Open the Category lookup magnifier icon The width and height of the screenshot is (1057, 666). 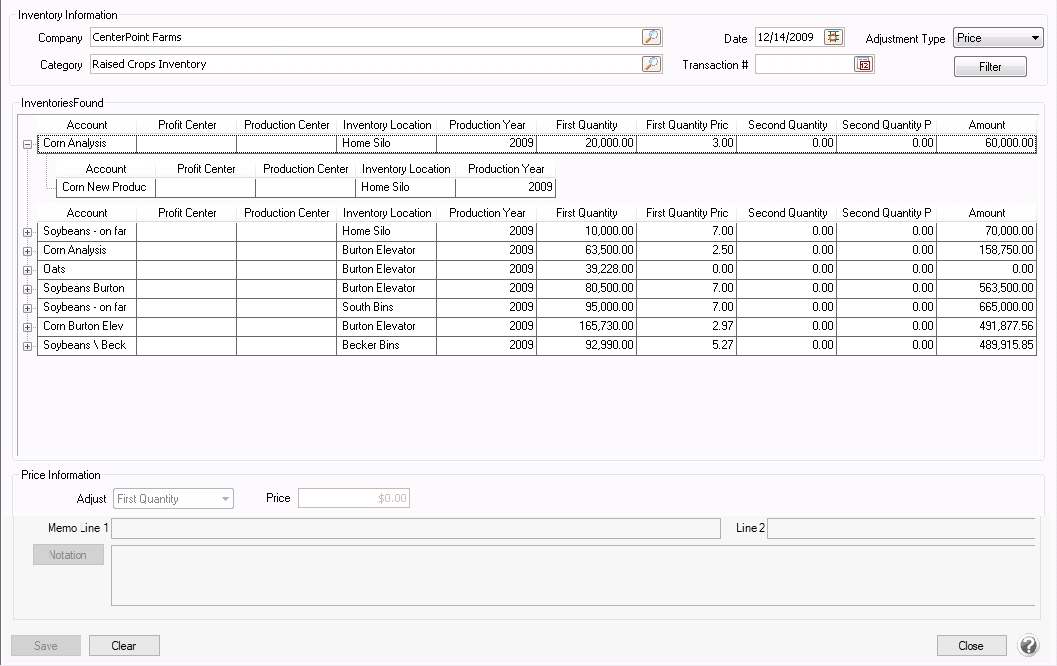pos(651,64)
